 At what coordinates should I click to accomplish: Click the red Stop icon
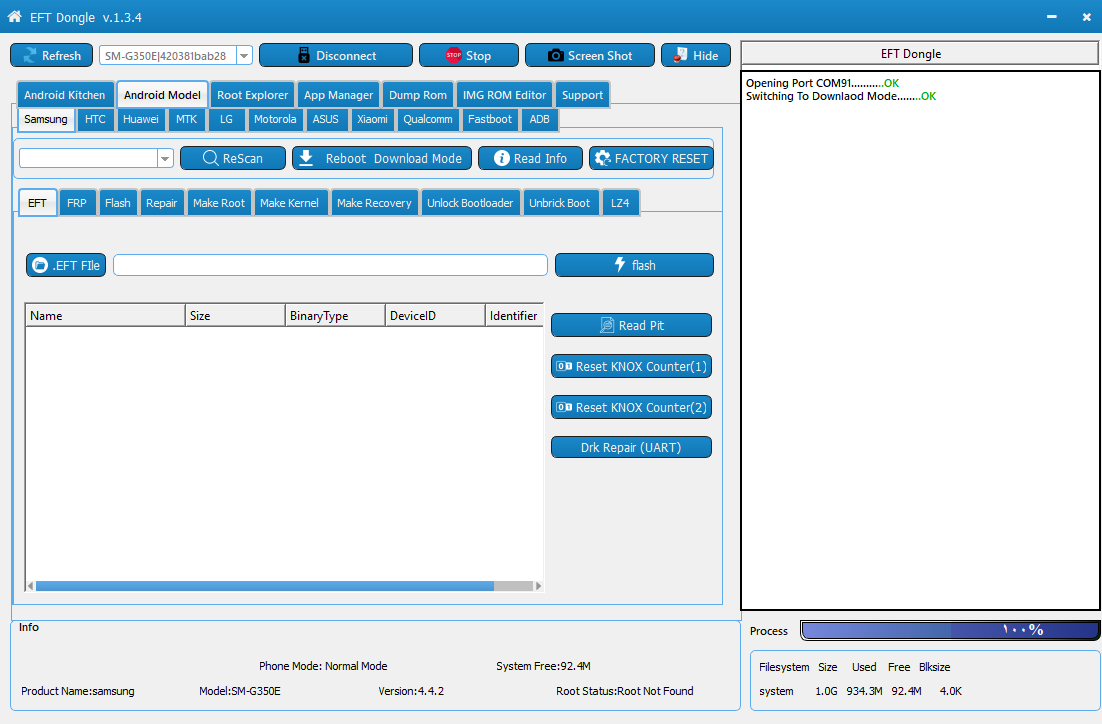click(453, 55)
